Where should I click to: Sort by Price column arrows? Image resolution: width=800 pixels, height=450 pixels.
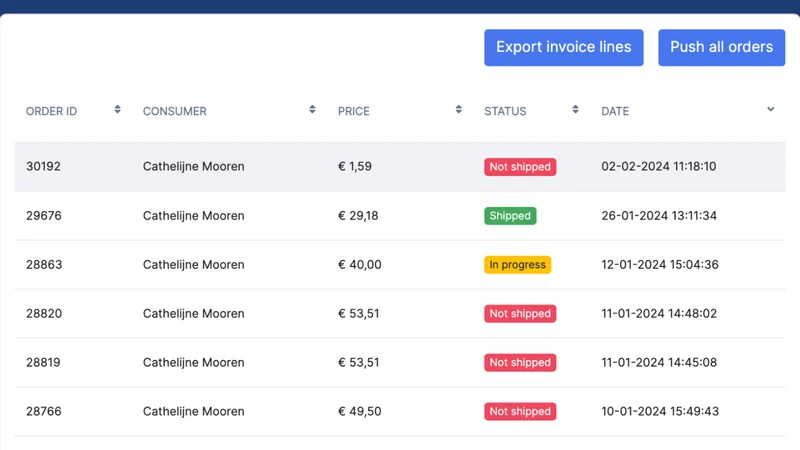coord(459,109)
